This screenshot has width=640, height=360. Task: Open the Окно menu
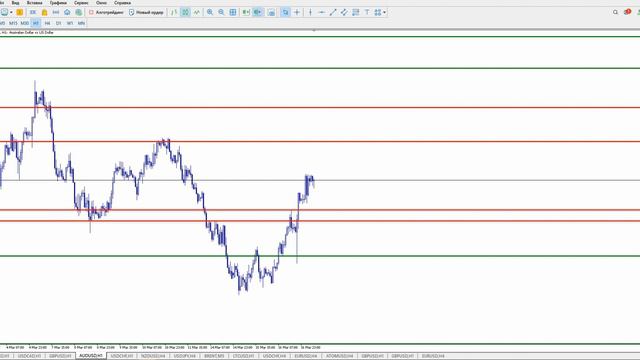coord(101,3)
